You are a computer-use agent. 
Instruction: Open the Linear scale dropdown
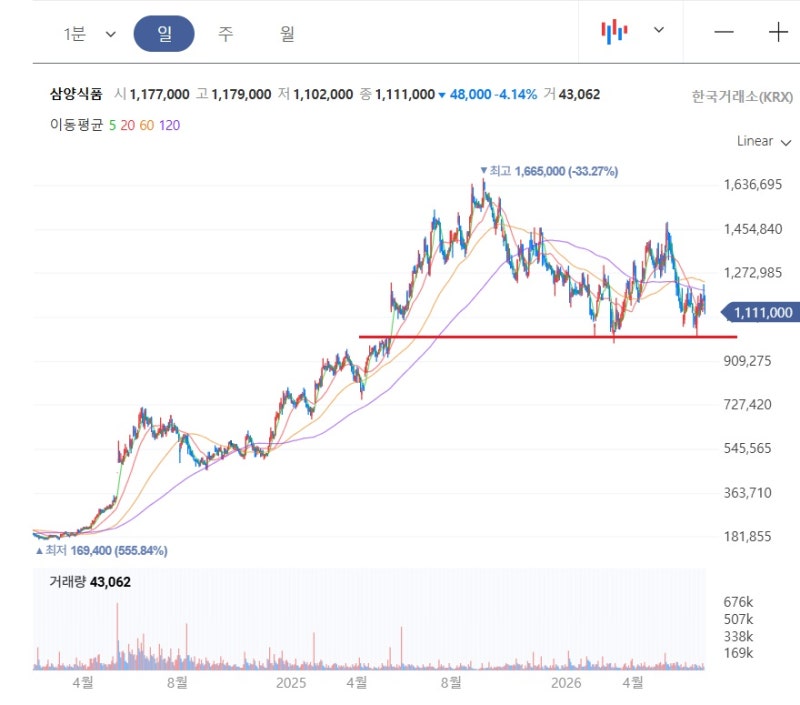coord(764,141)
